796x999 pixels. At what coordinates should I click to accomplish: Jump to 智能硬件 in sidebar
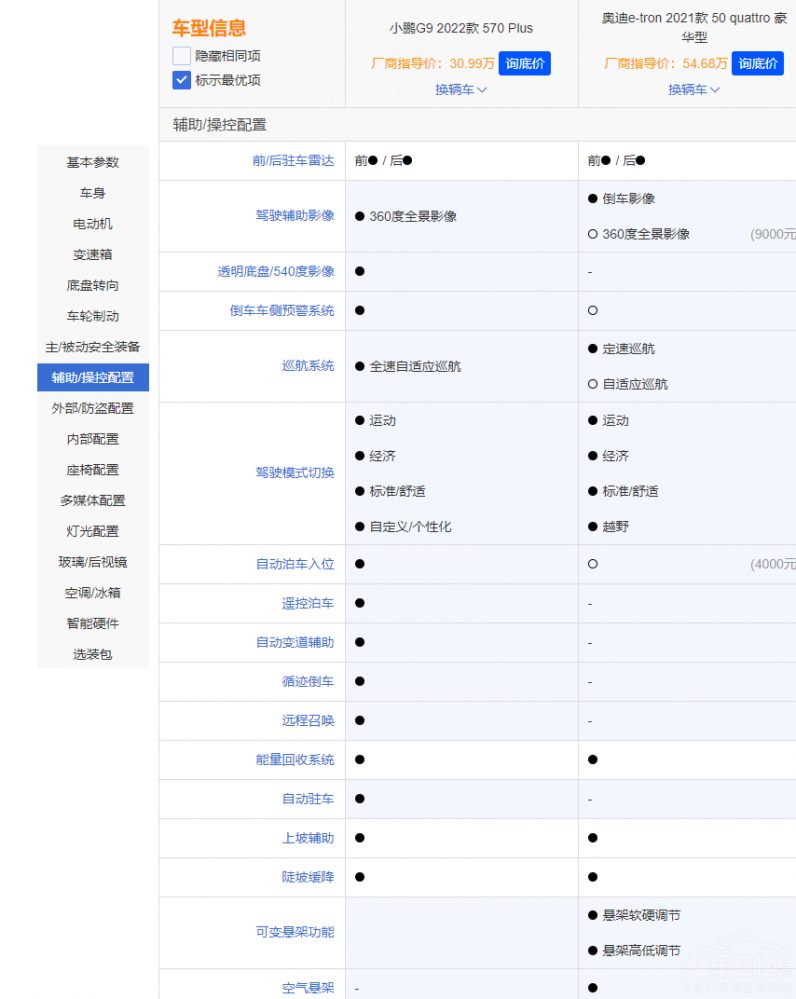(93, 623)
